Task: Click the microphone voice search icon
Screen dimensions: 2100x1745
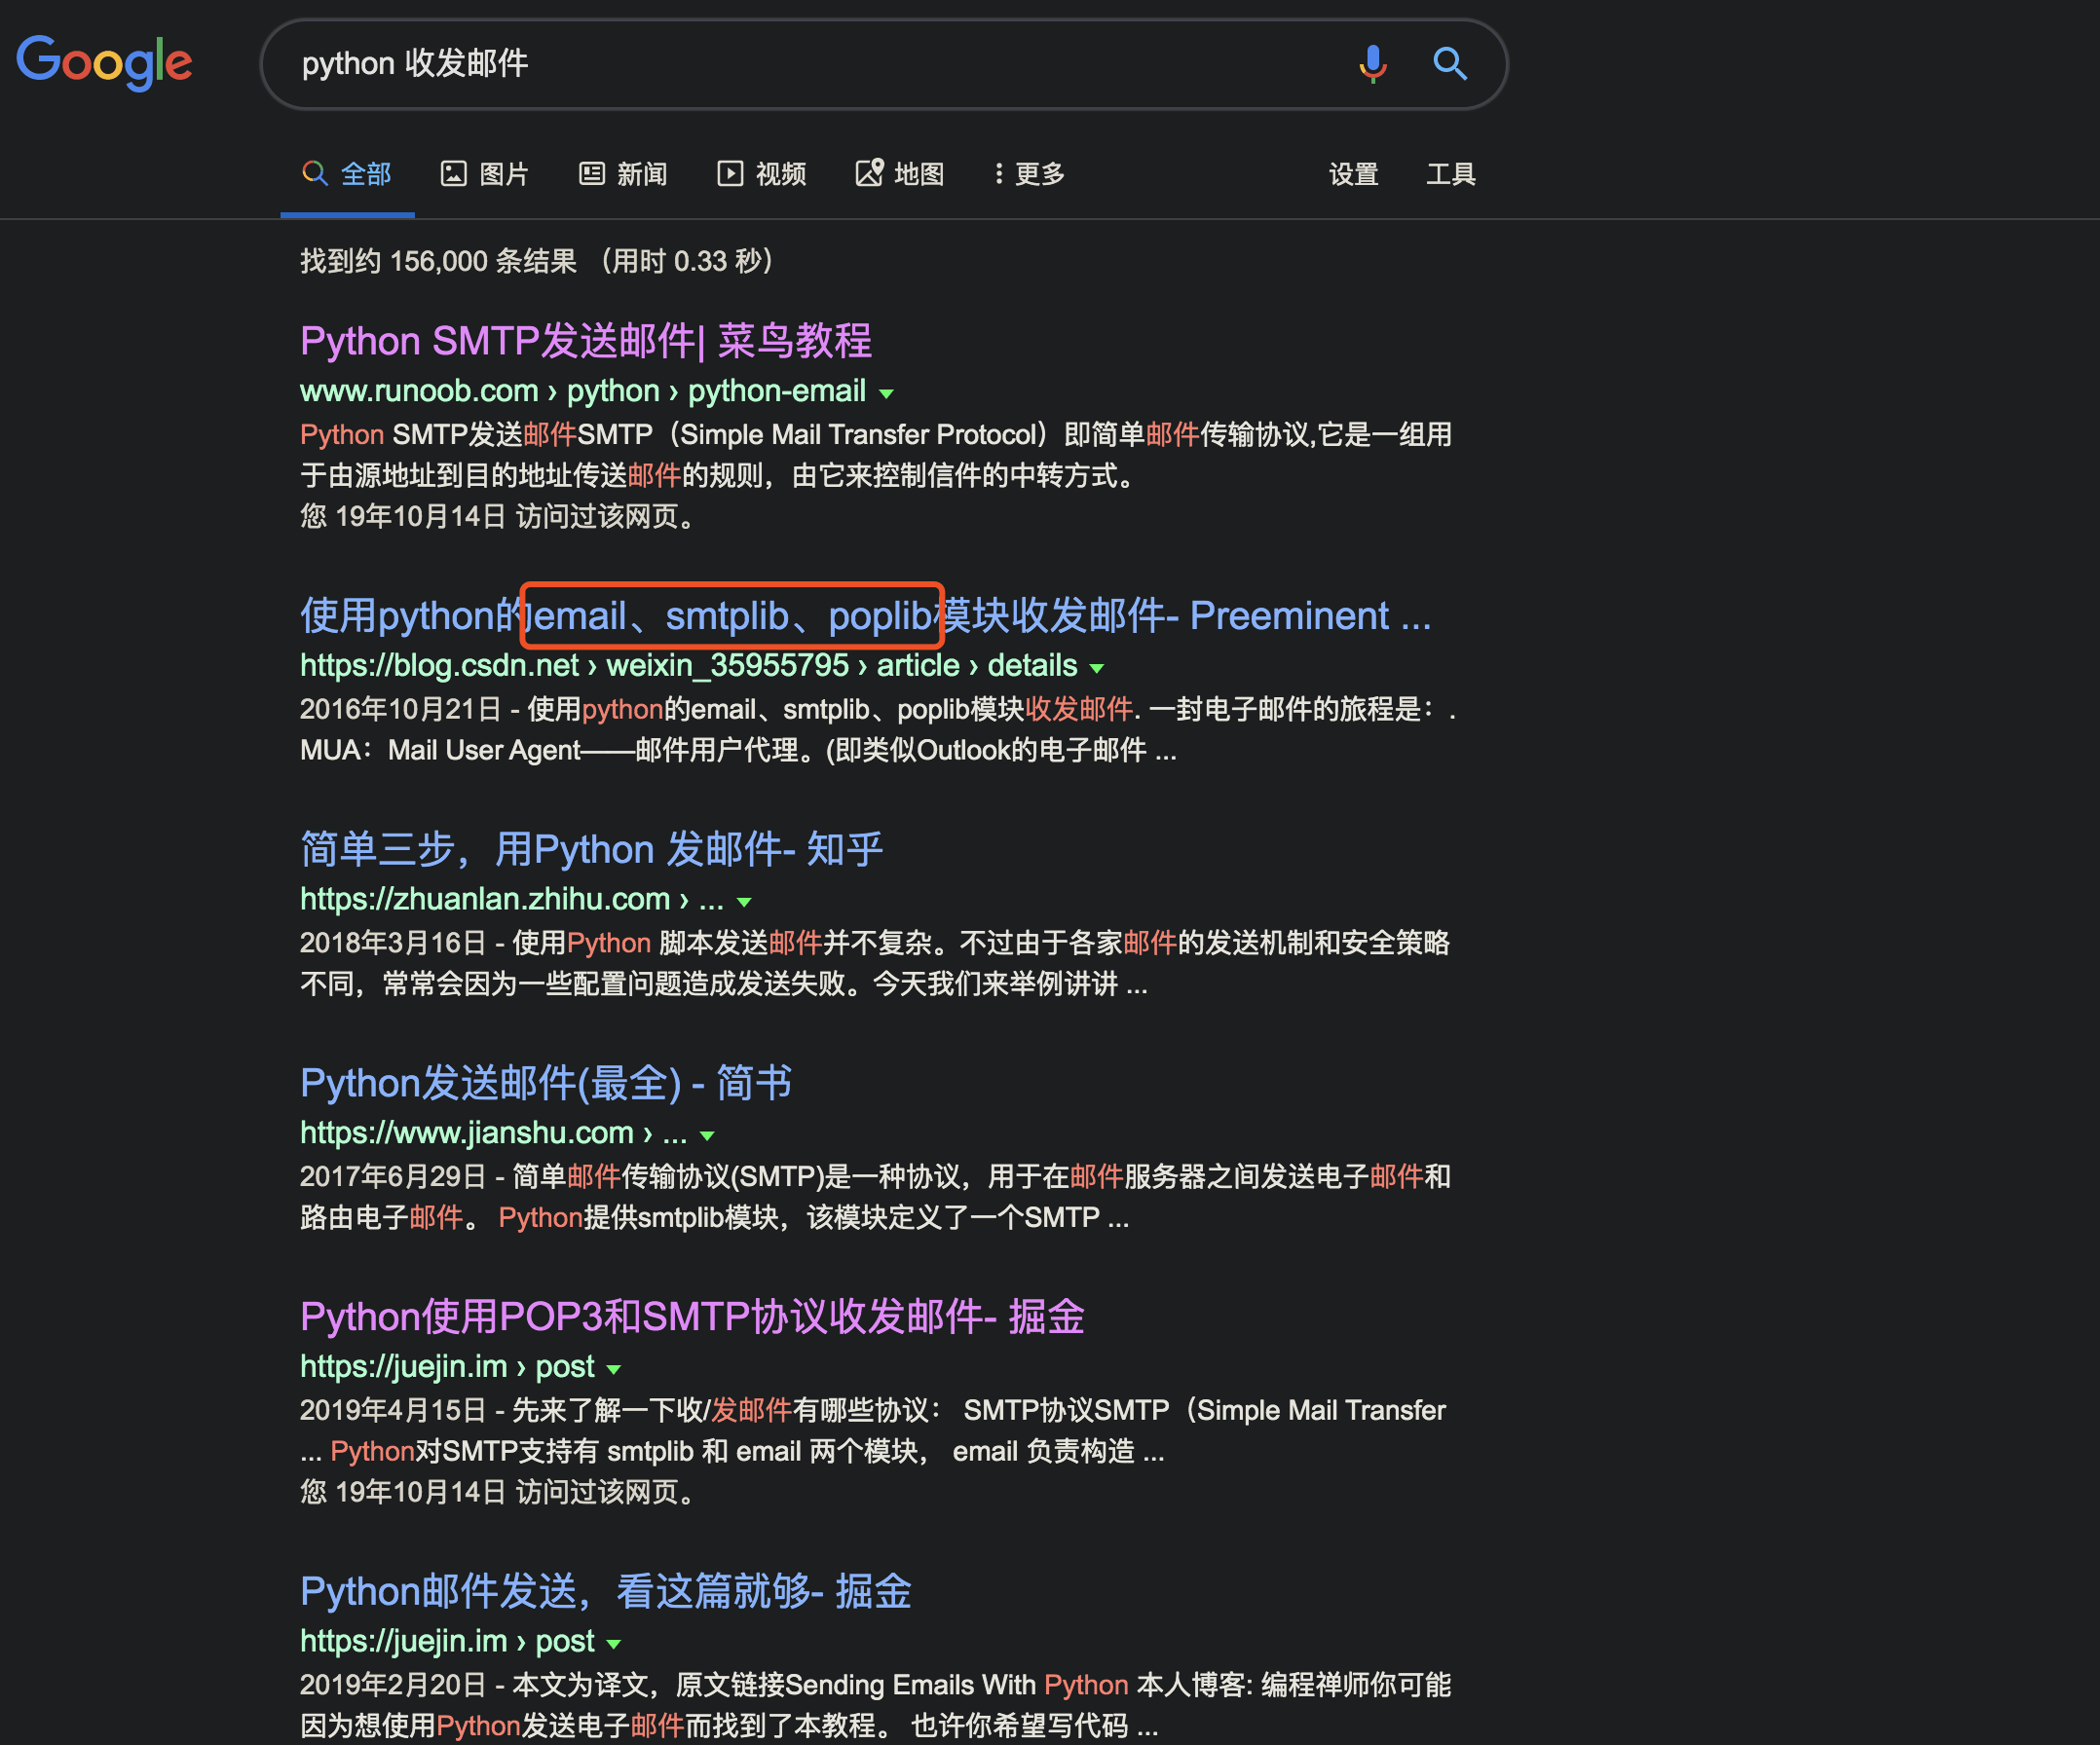Action: coord(1372,64)
